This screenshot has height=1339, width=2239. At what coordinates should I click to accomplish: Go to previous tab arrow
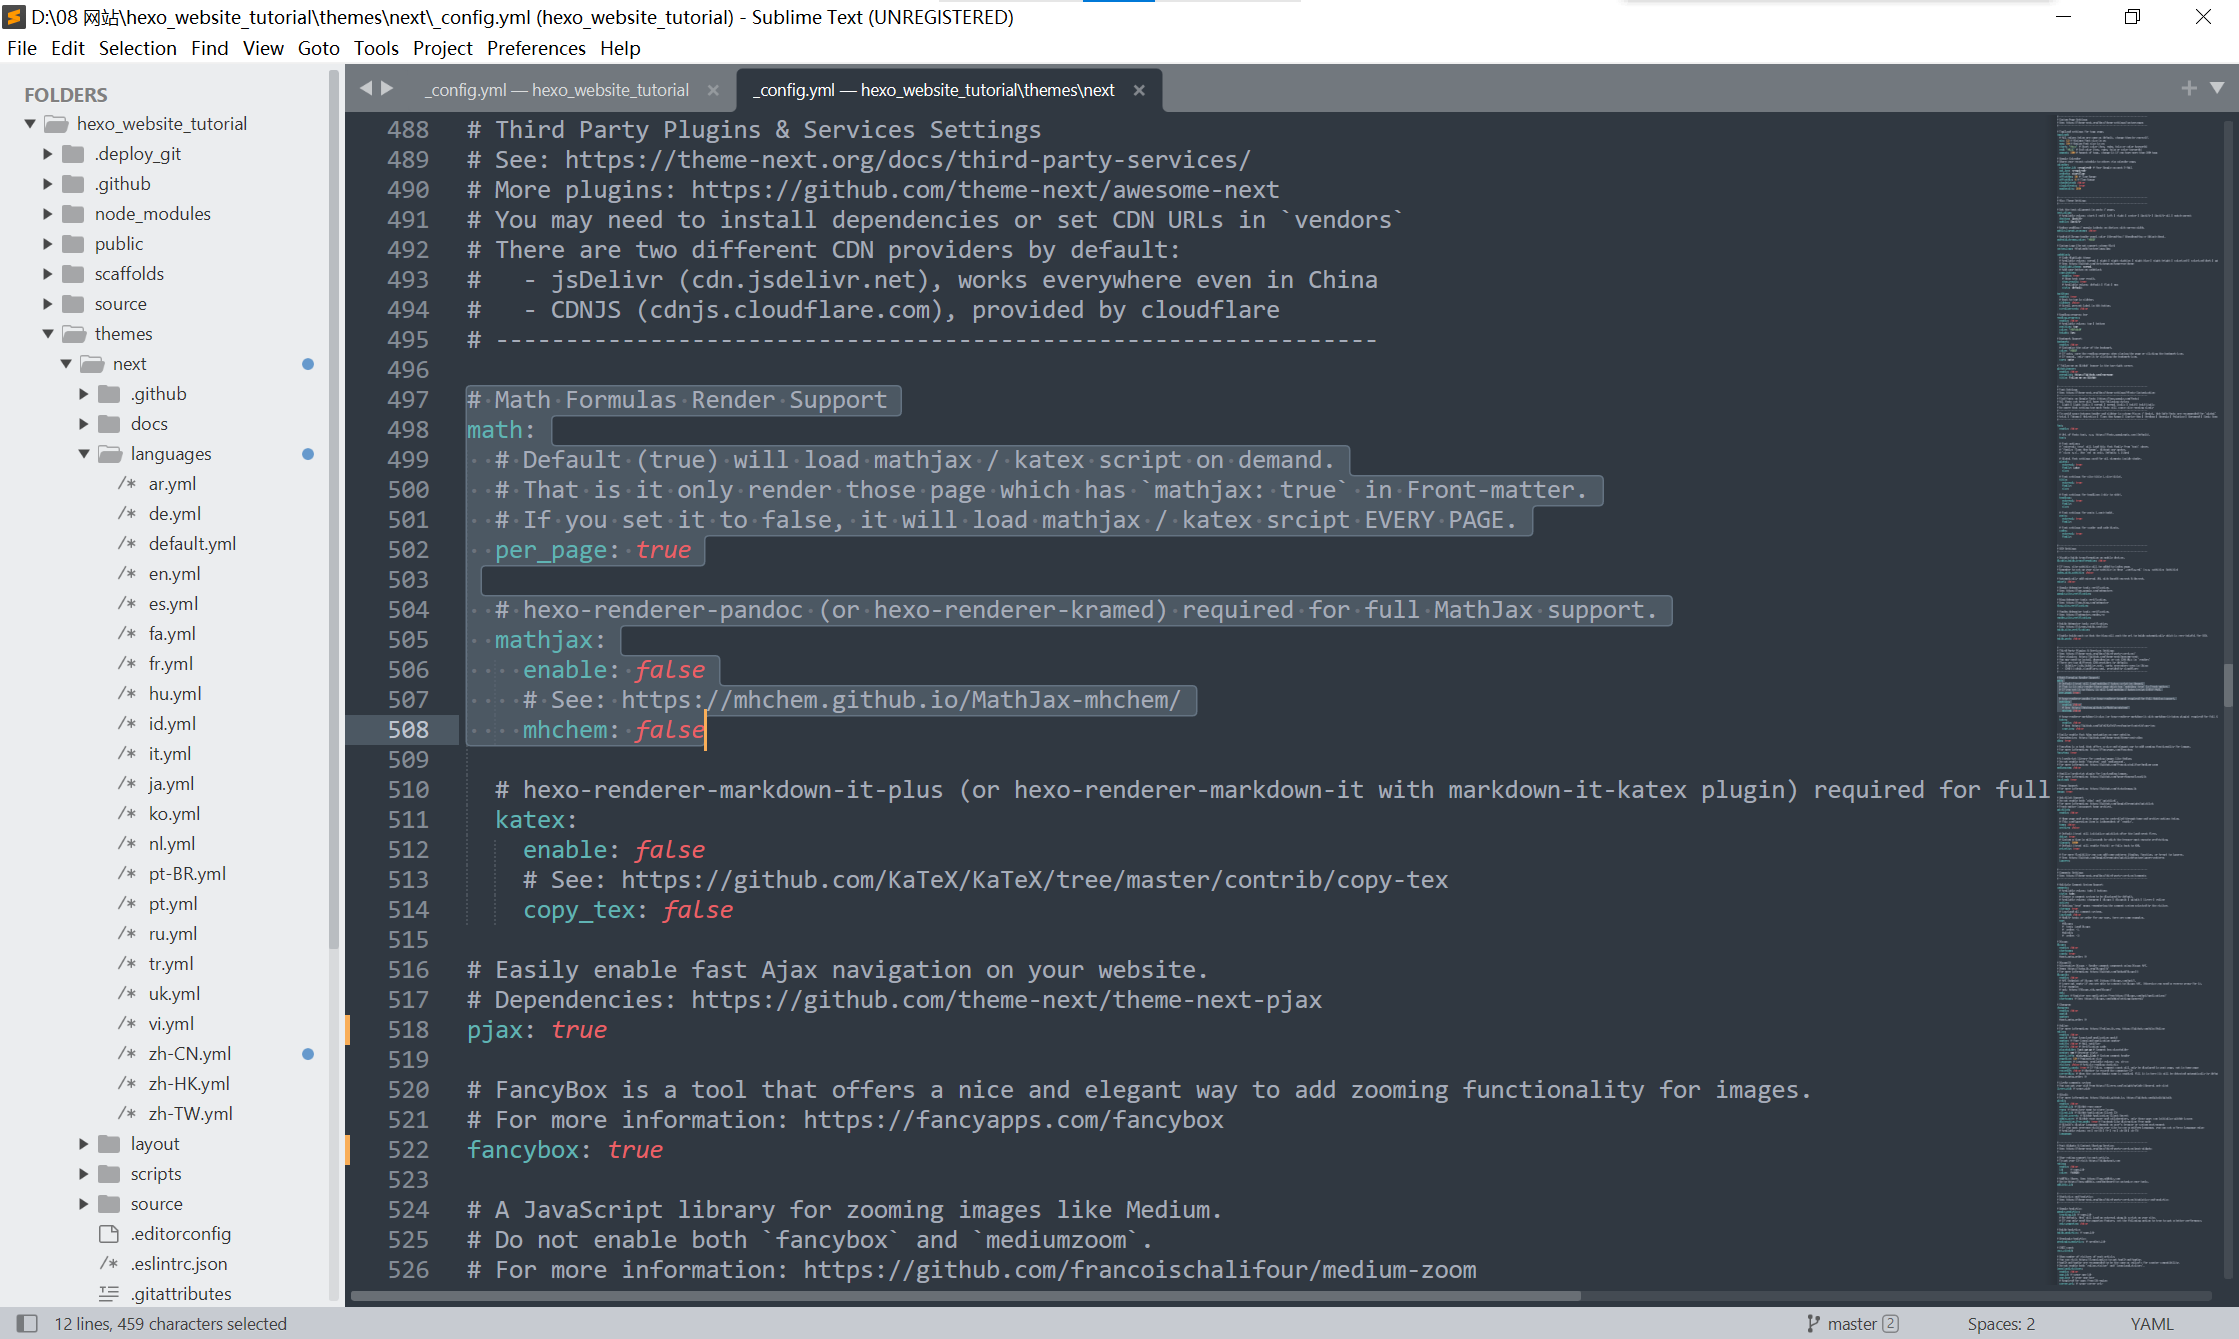(366, 88)
